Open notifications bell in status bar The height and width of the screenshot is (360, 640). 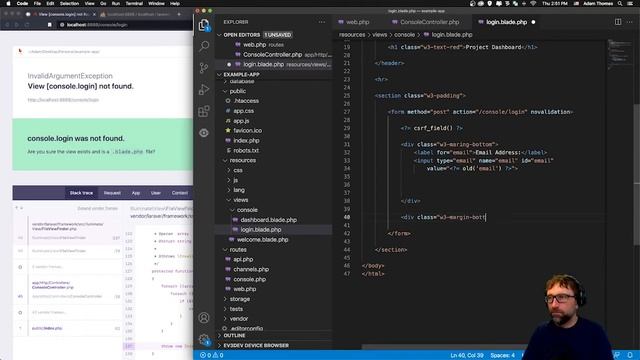630,356
